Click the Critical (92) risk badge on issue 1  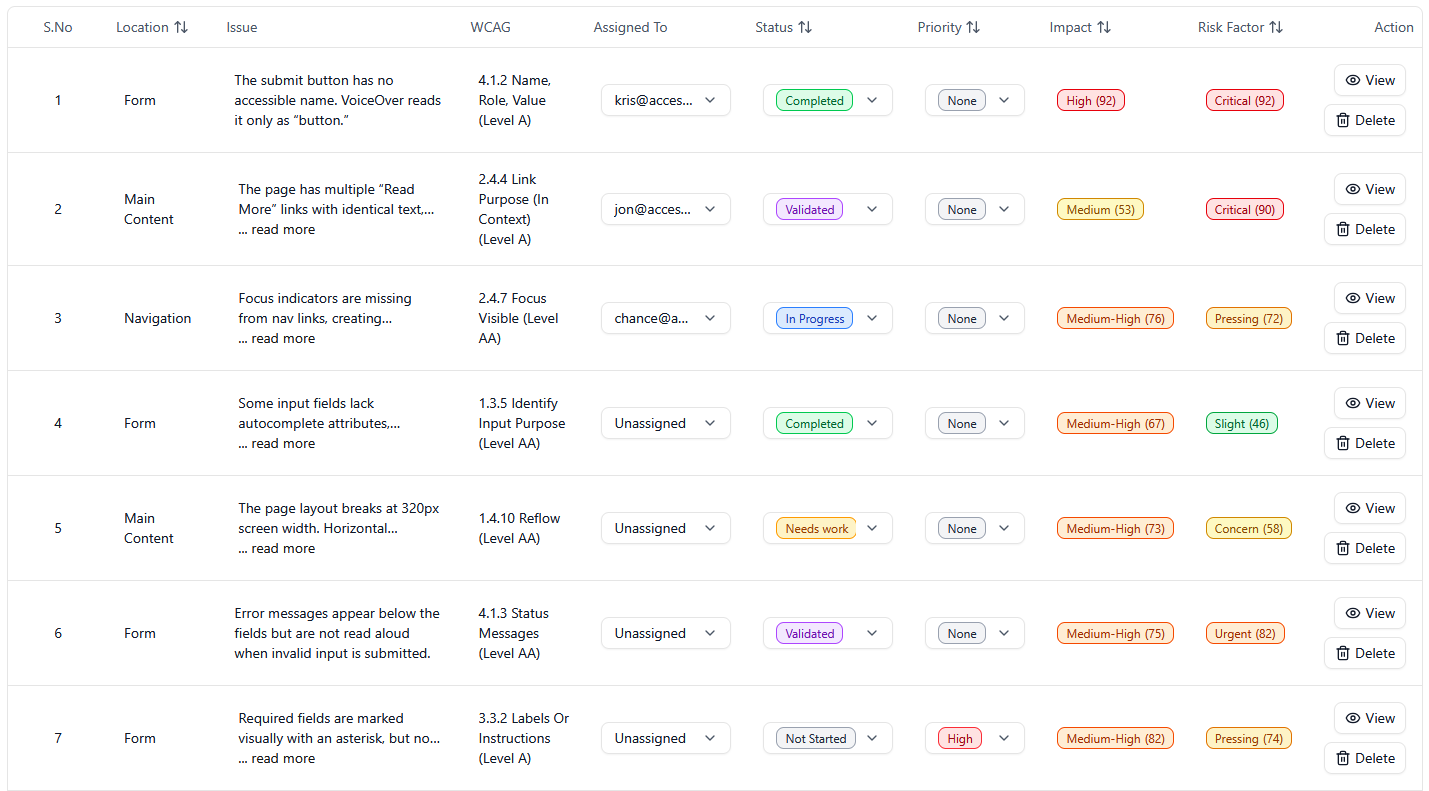click(1244, 100)
